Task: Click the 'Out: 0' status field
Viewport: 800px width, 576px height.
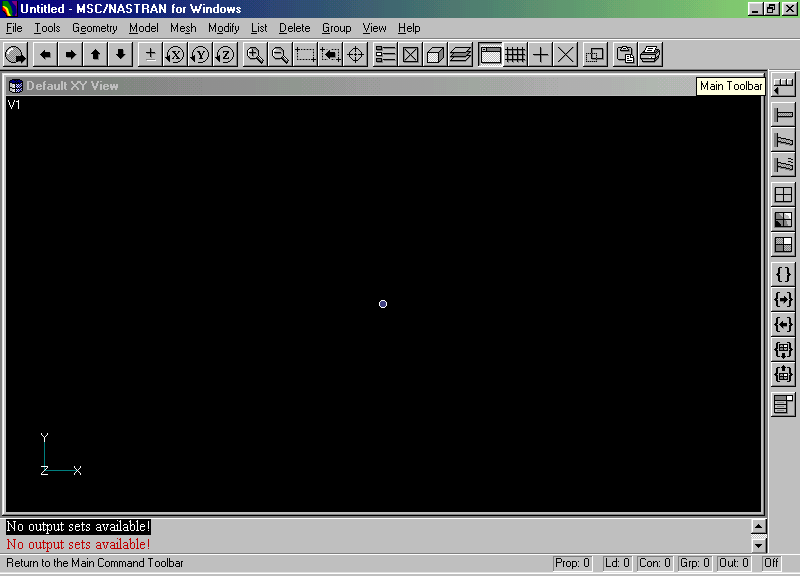Action: pos(734,563)
